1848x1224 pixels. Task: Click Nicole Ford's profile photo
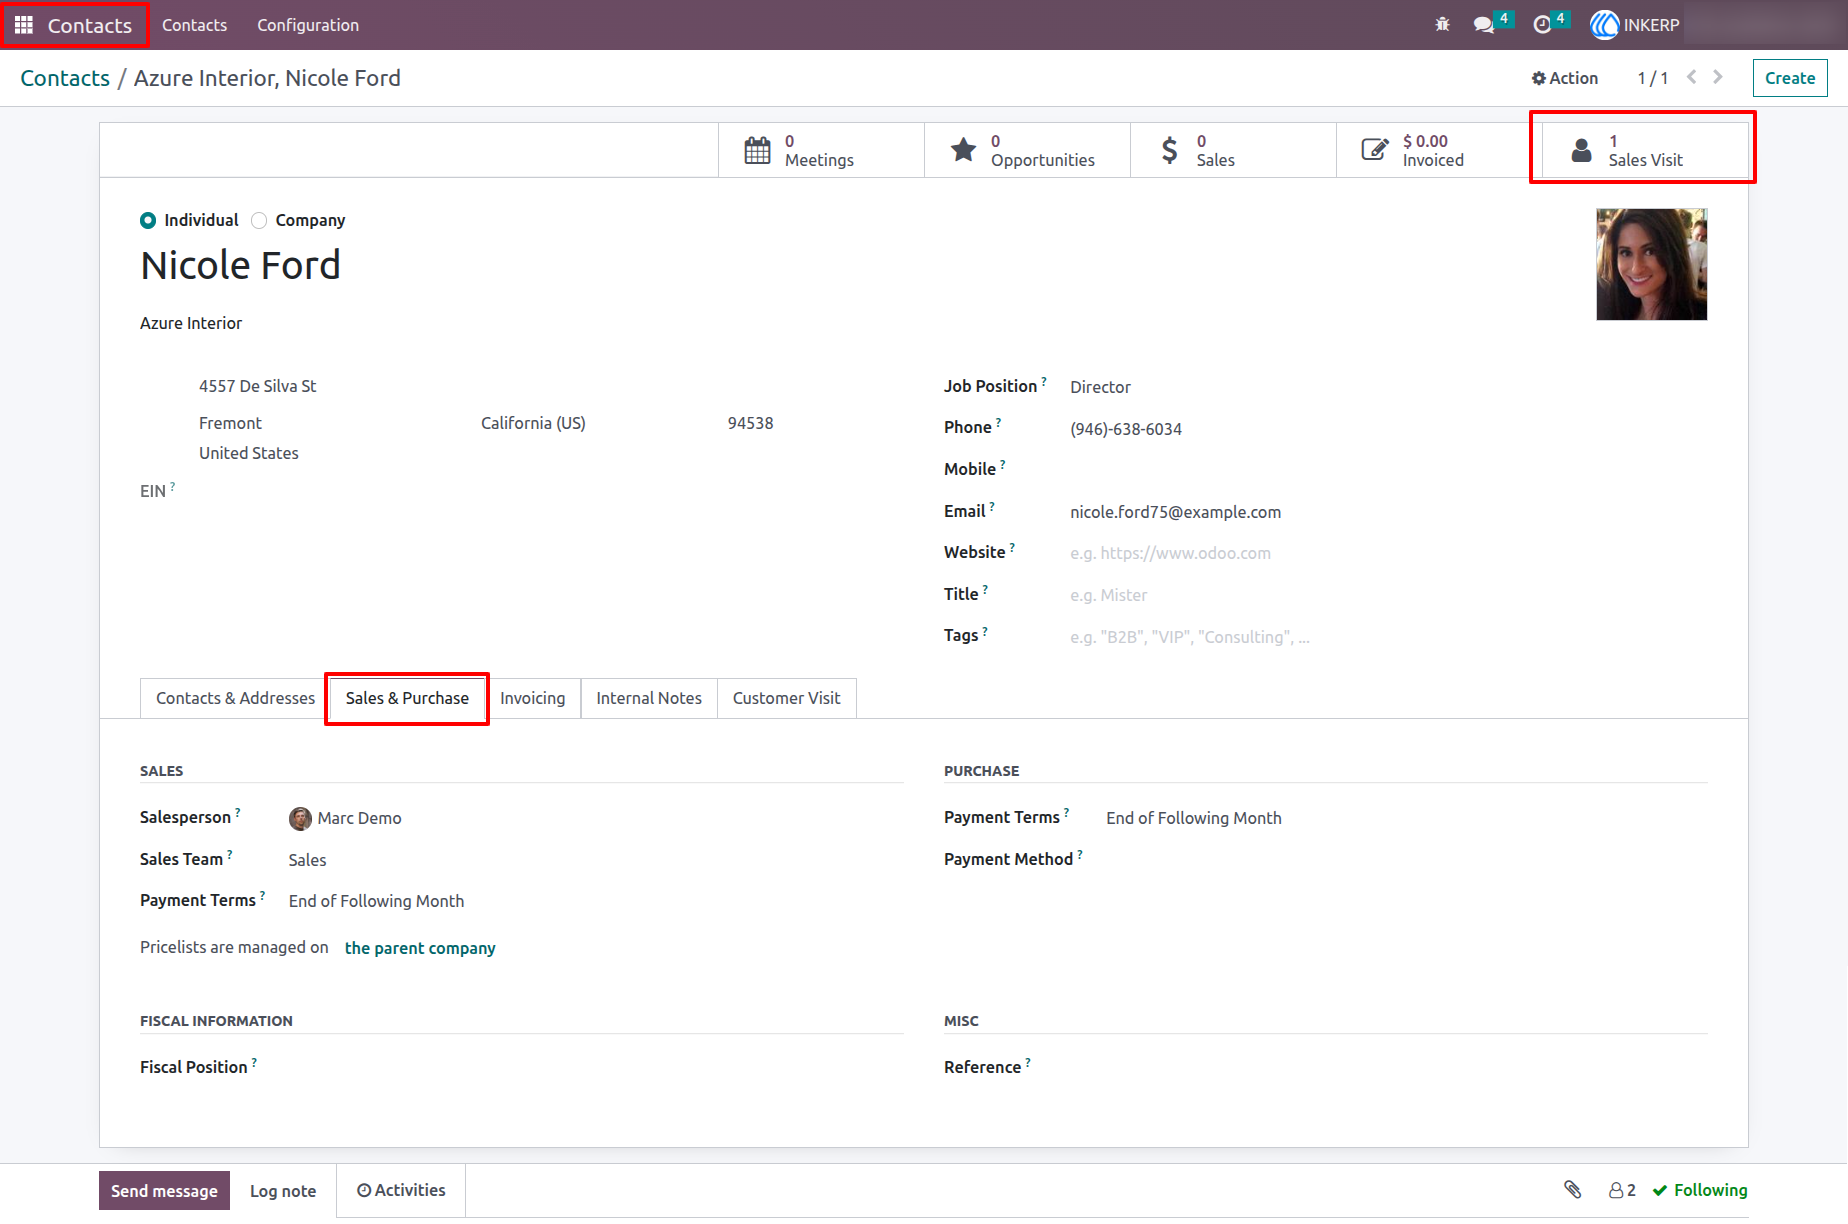click(x=1651, y=264)
